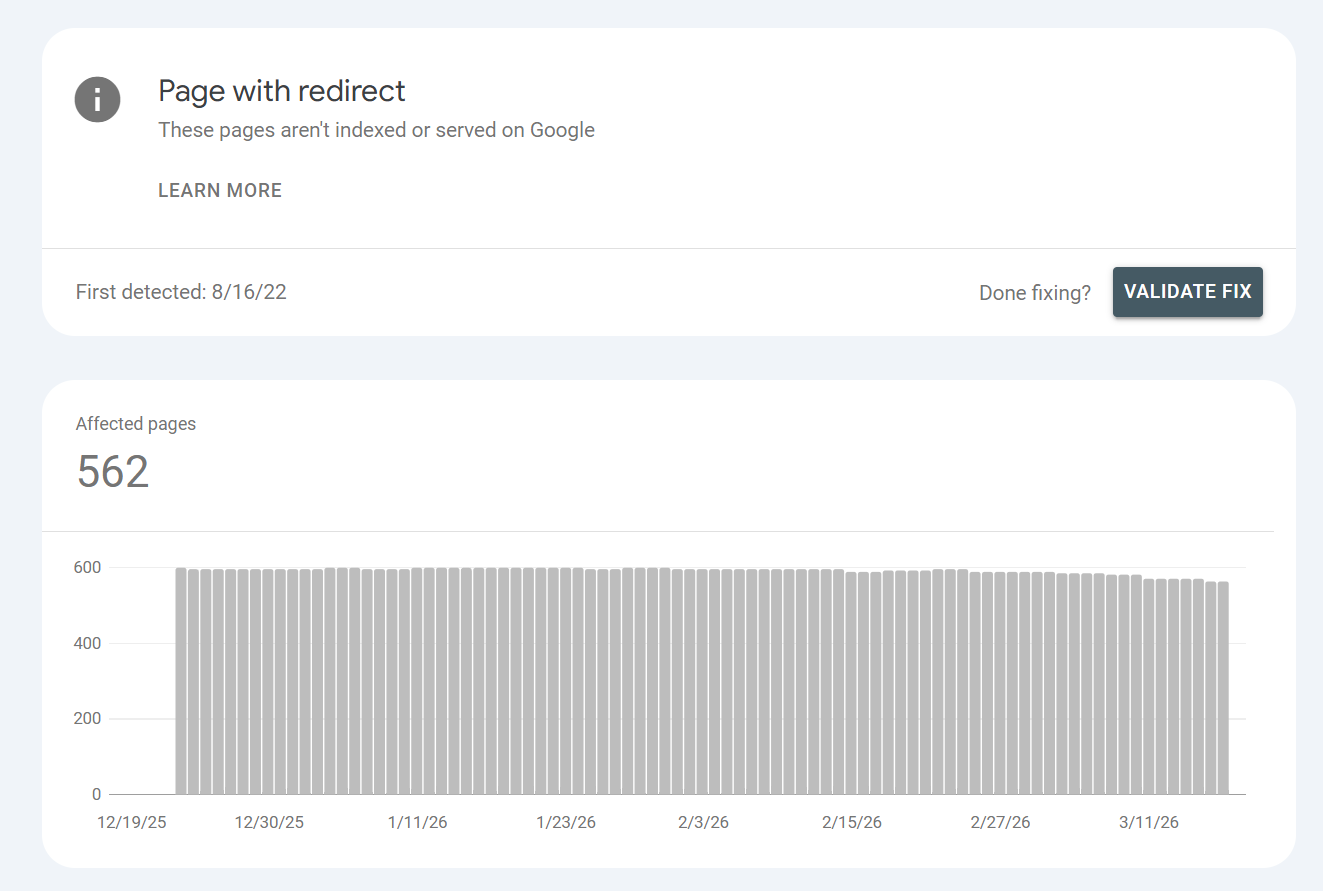This screenshot has width=1323, height=891.
Task: Select the Affected pages count 562
Action: point(112,471)
